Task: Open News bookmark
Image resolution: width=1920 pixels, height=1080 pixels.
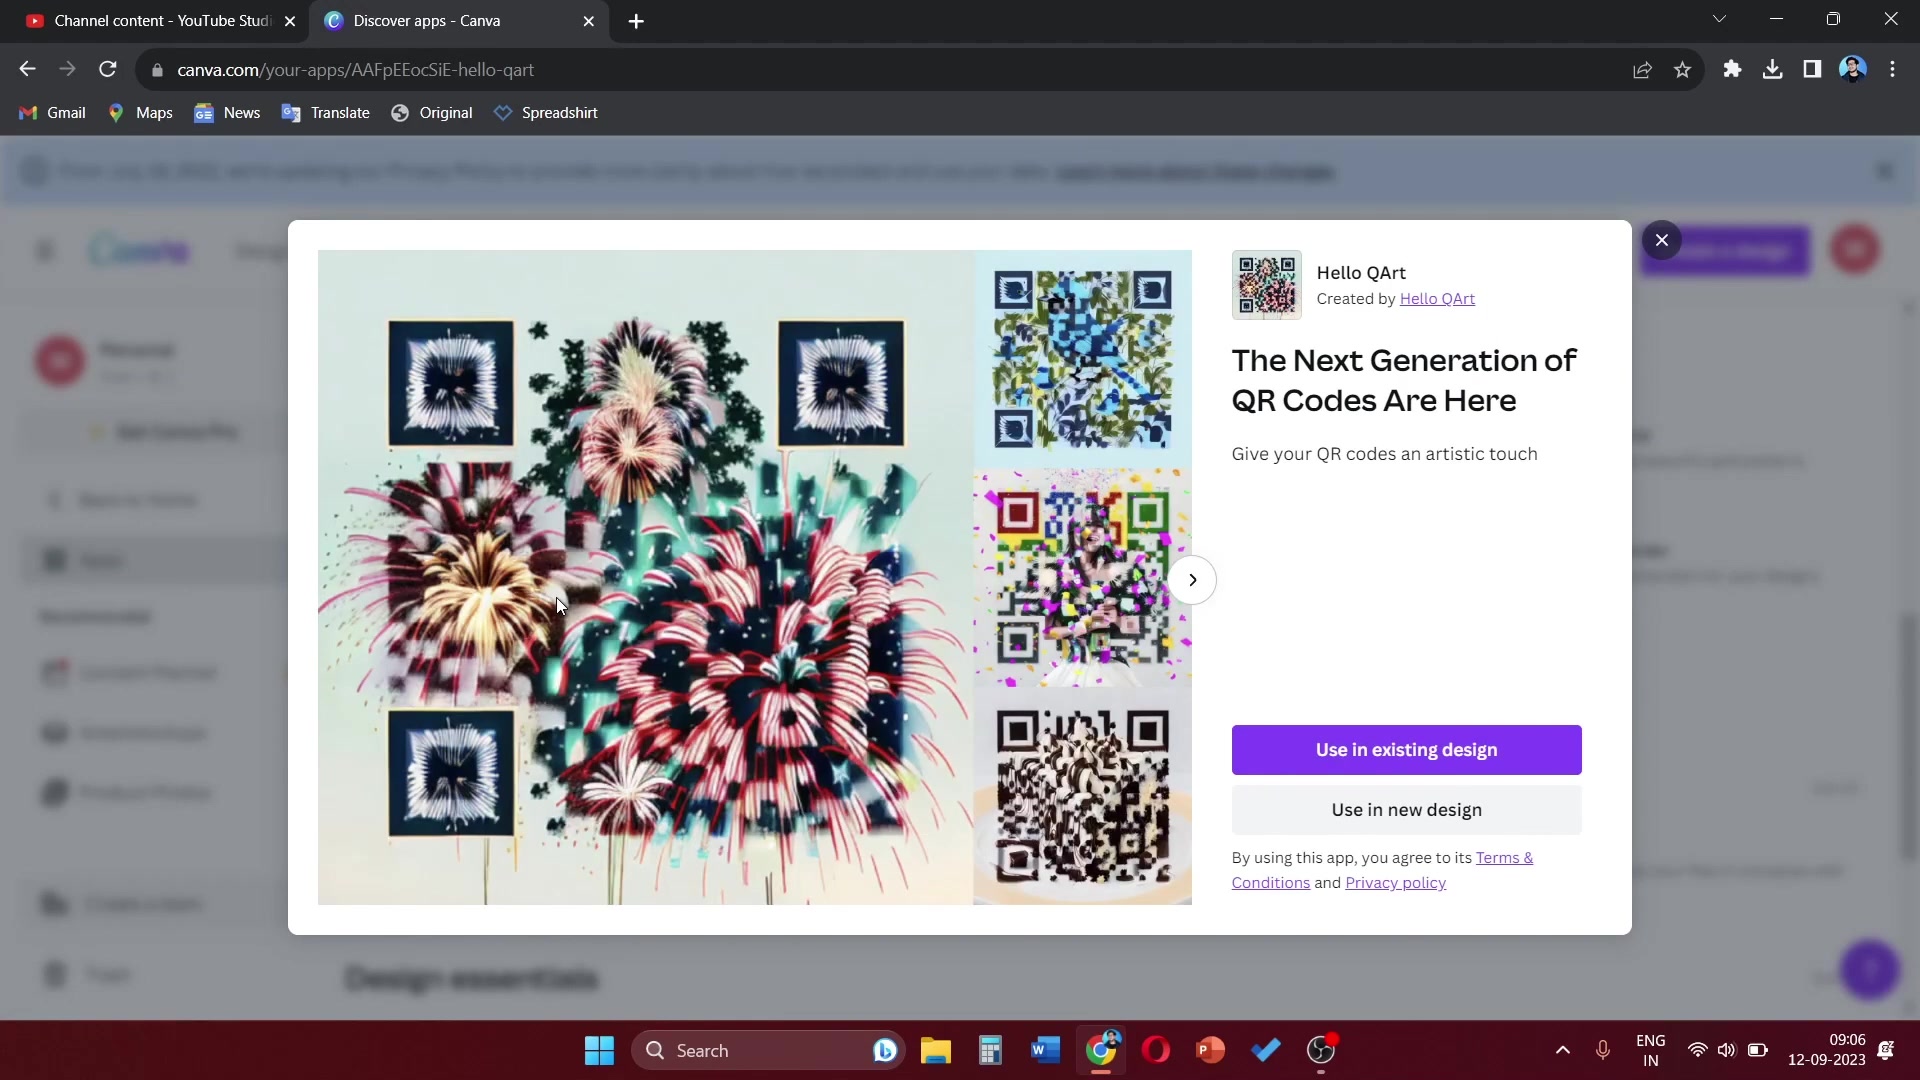Action: [227, 113]
